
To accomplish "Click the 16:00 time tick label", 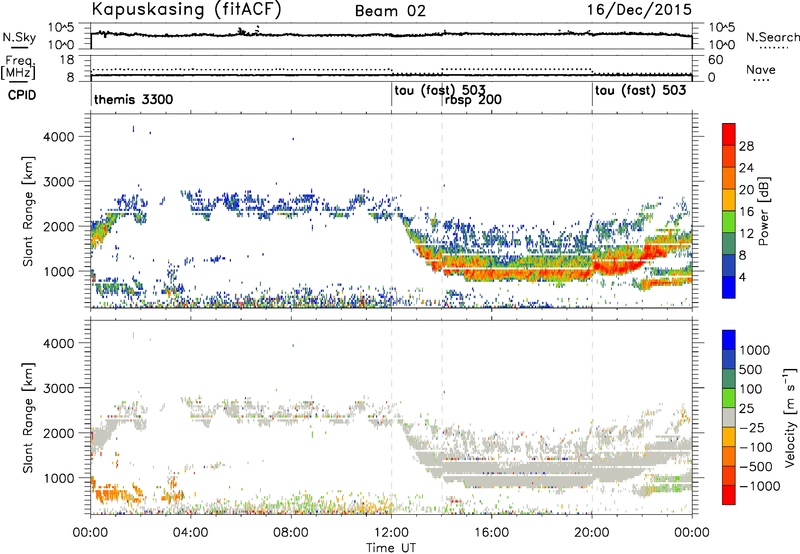I will click(491, 533).
